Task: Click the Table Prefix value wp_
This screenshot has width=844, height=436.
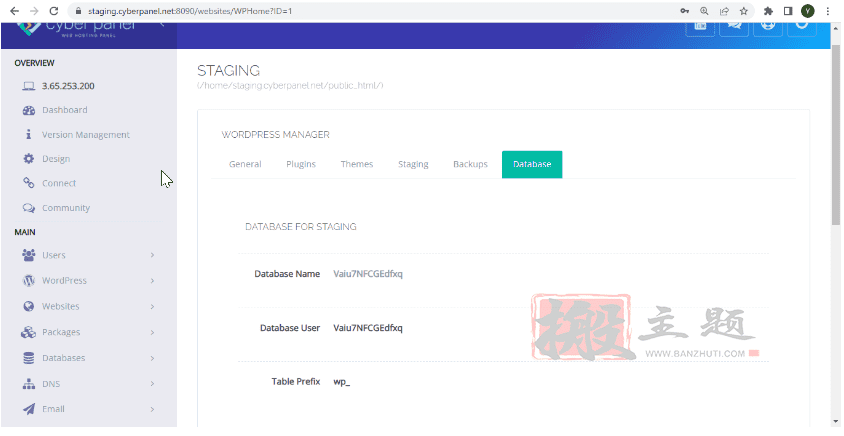Action: [x=341, y=382]
